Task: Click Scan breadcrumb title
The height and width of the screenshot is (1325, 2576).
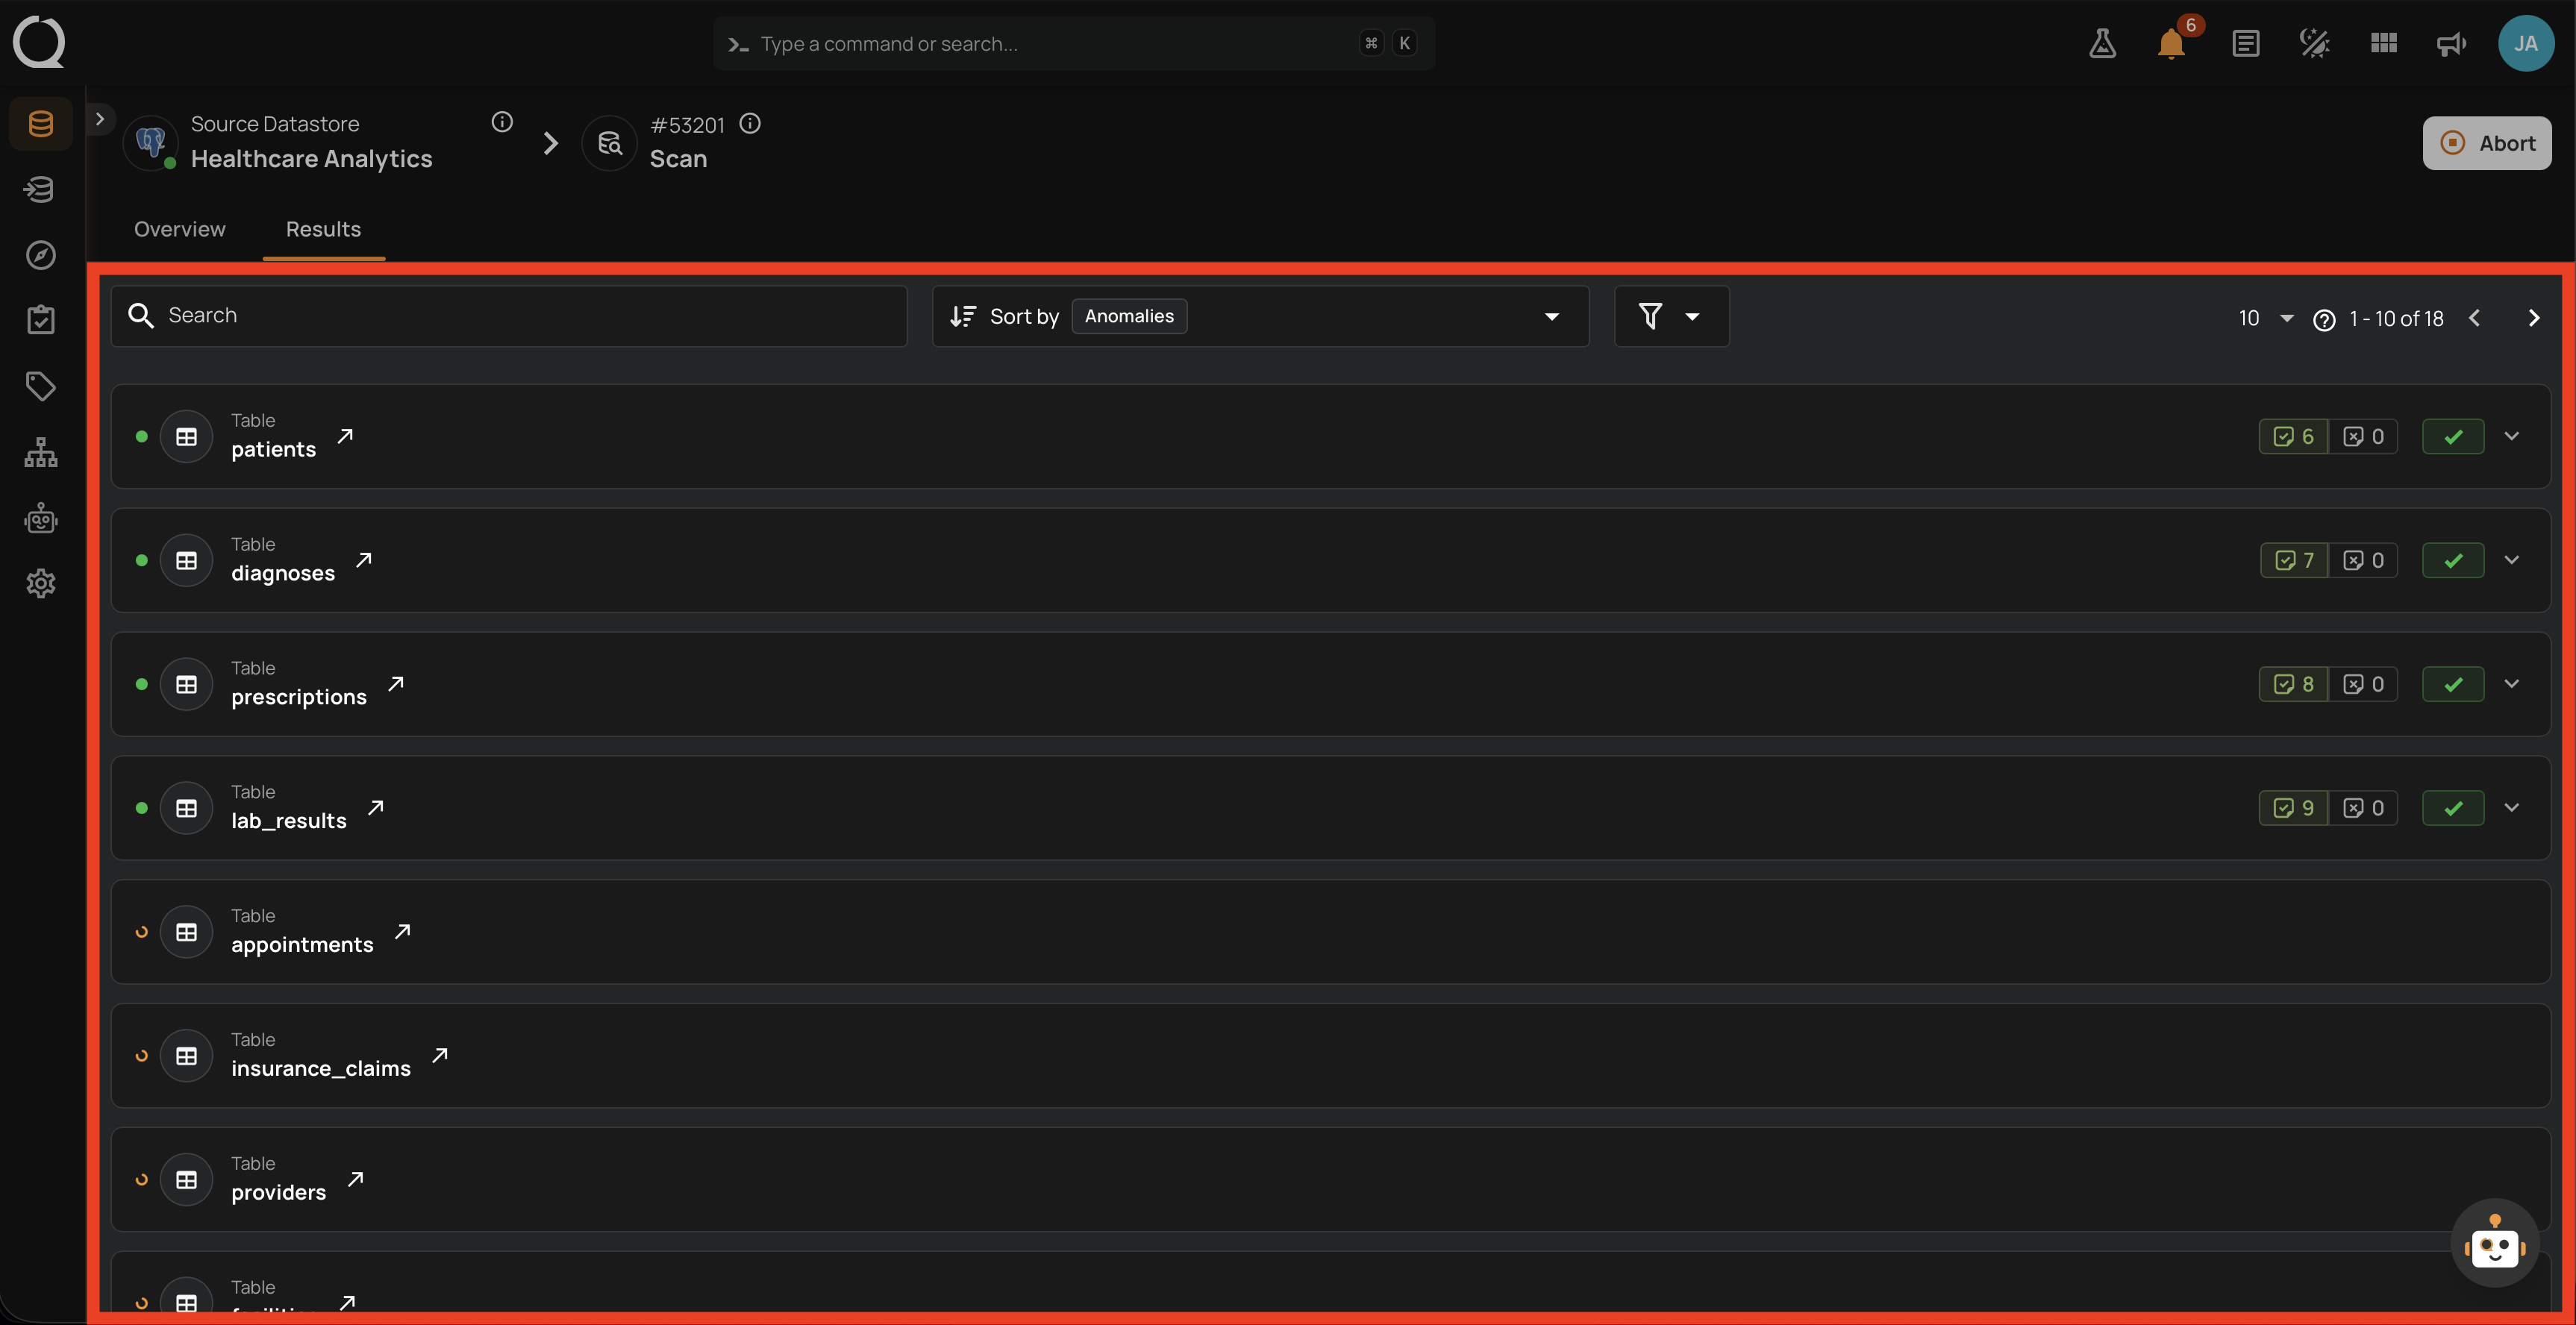Action: [678, 159]
